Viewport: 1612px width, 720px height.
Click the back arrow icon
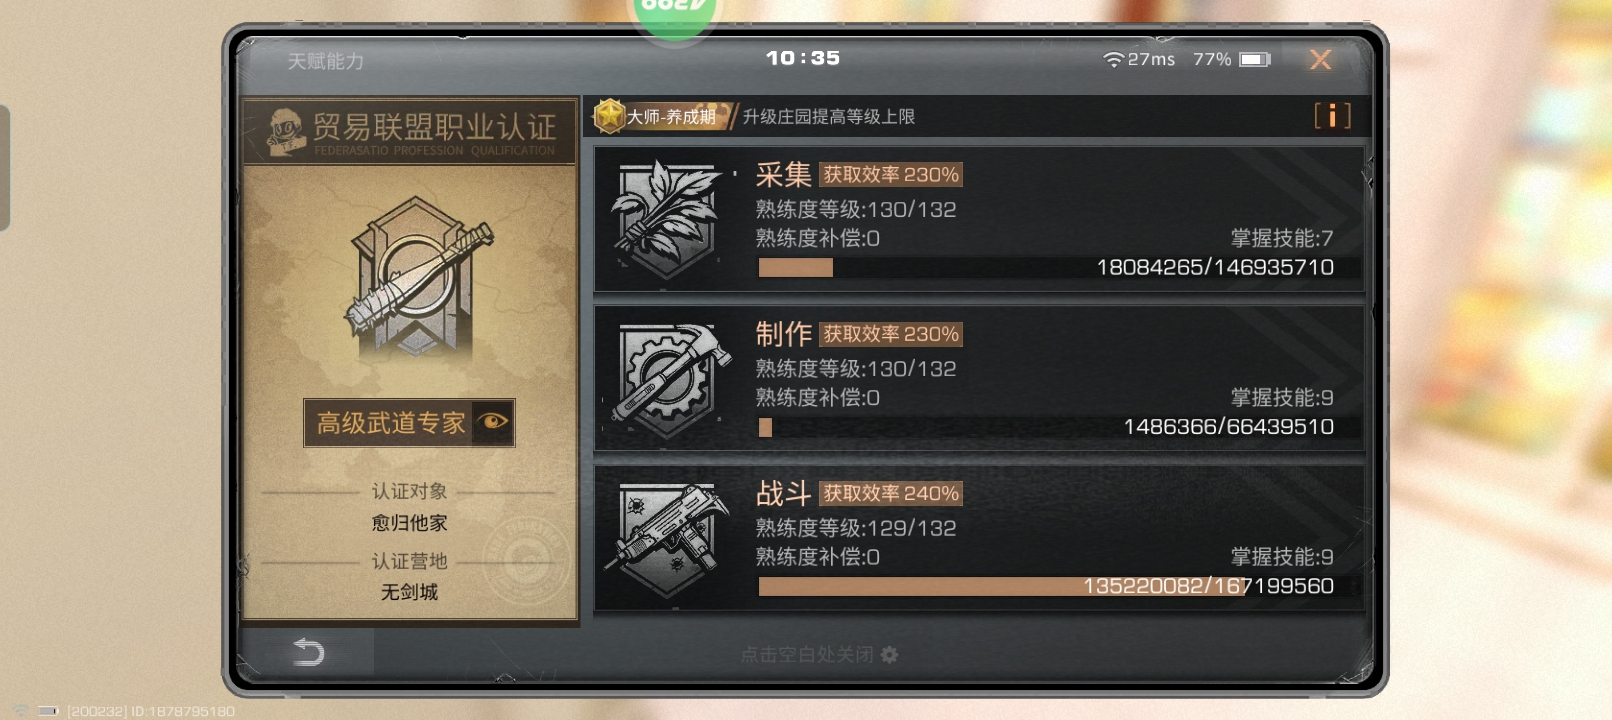coord(309,653)
